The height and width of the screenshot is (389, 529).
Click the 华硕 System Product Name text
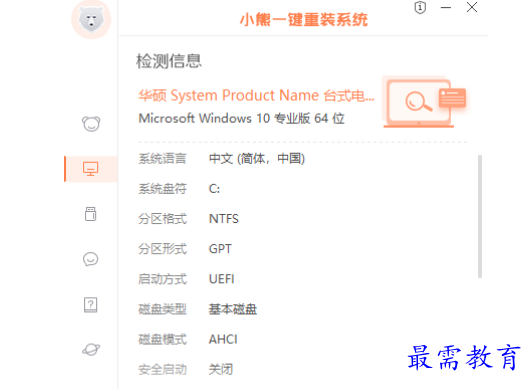[256, 95]
